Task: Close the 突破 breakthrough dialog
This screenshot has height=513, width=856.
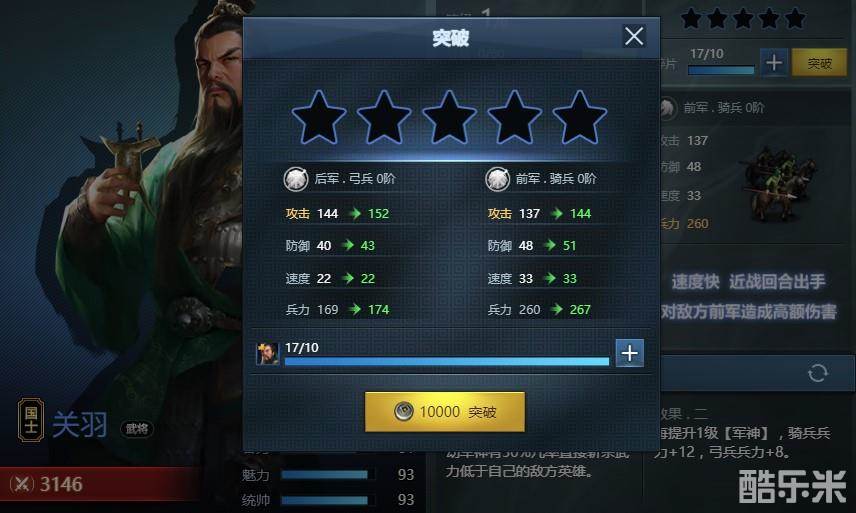Action: [x=633, y=37]
